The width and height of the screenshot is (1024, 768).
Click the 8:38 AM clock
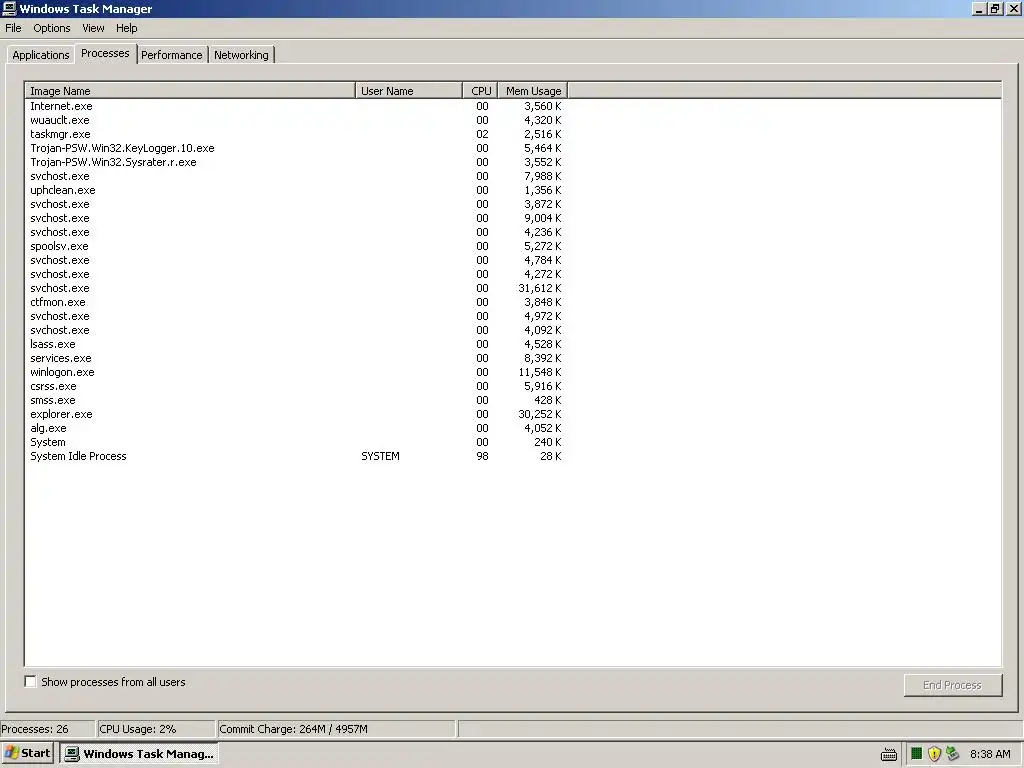(990, 754)
